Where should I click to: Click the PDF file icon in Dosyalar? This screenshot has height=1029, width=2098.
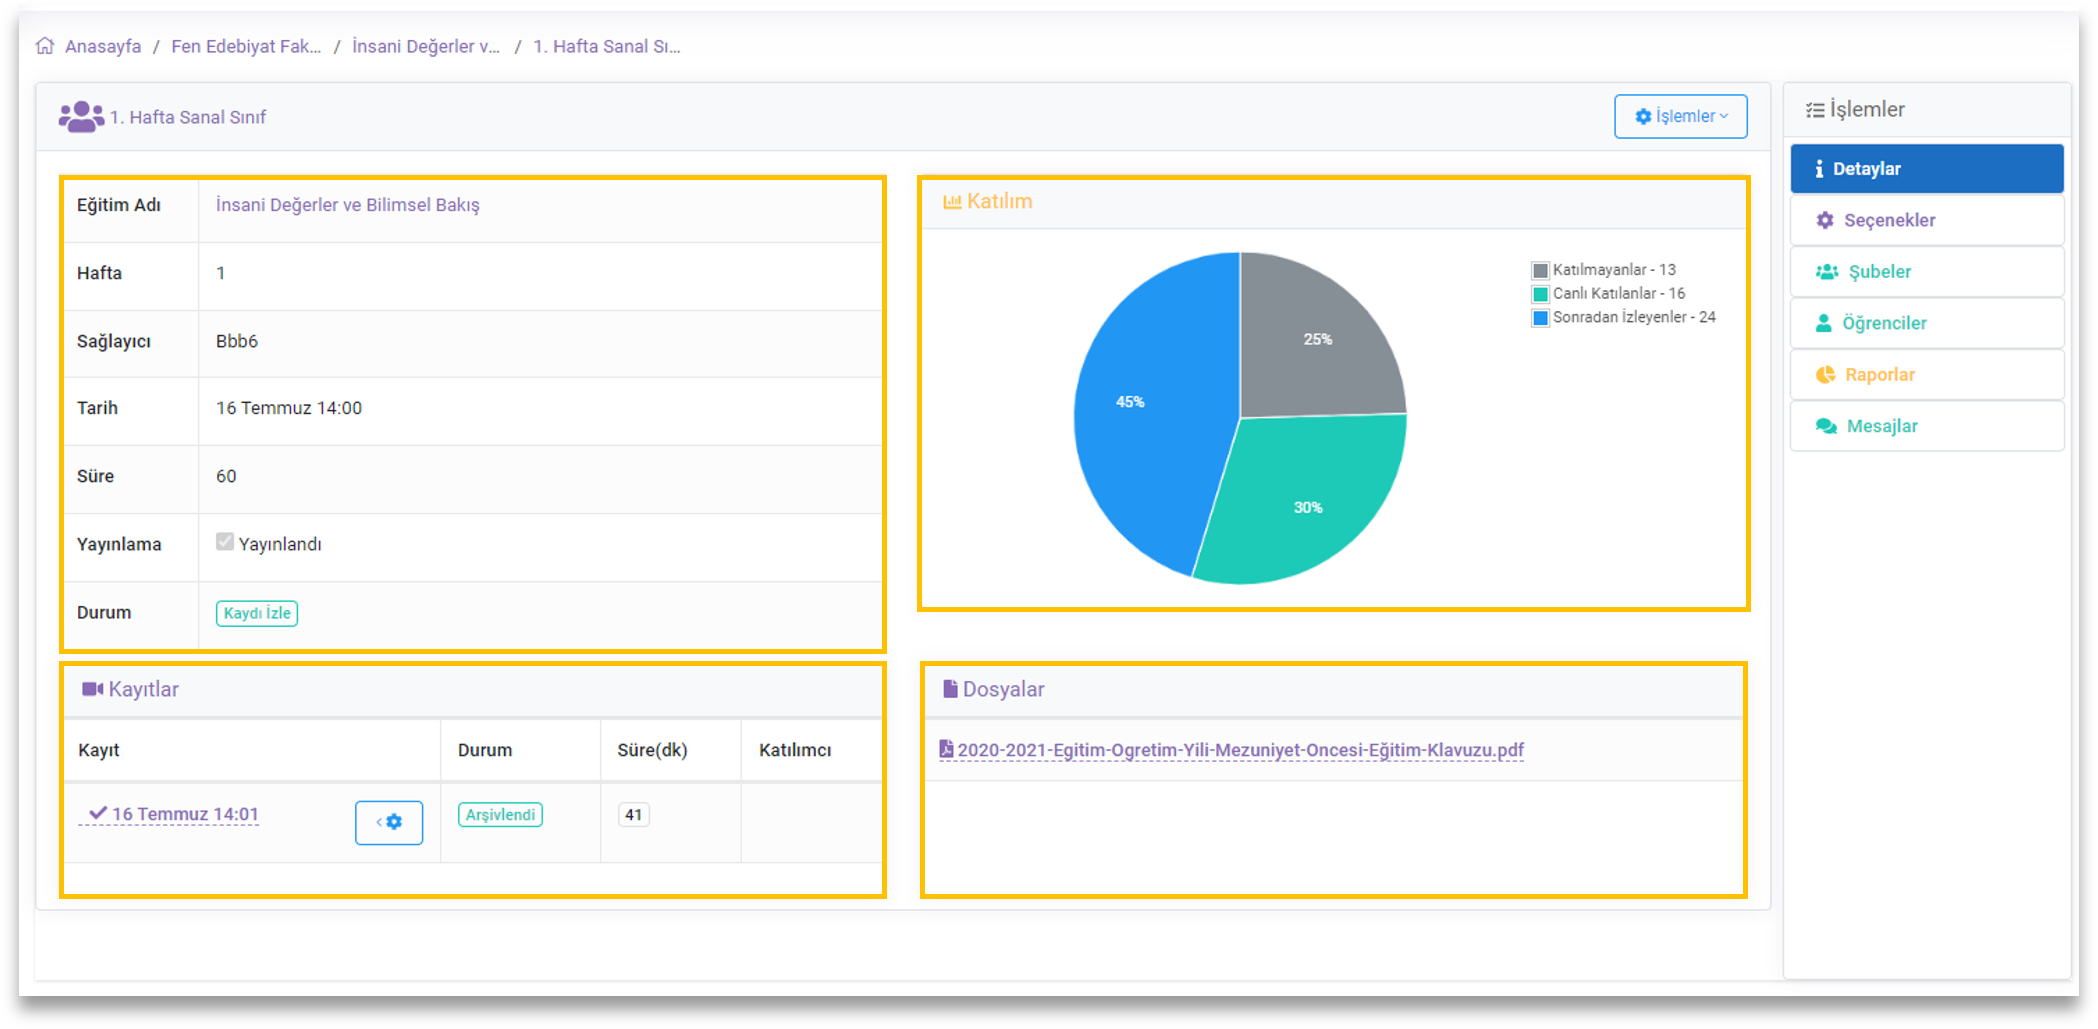pos(946,749)
